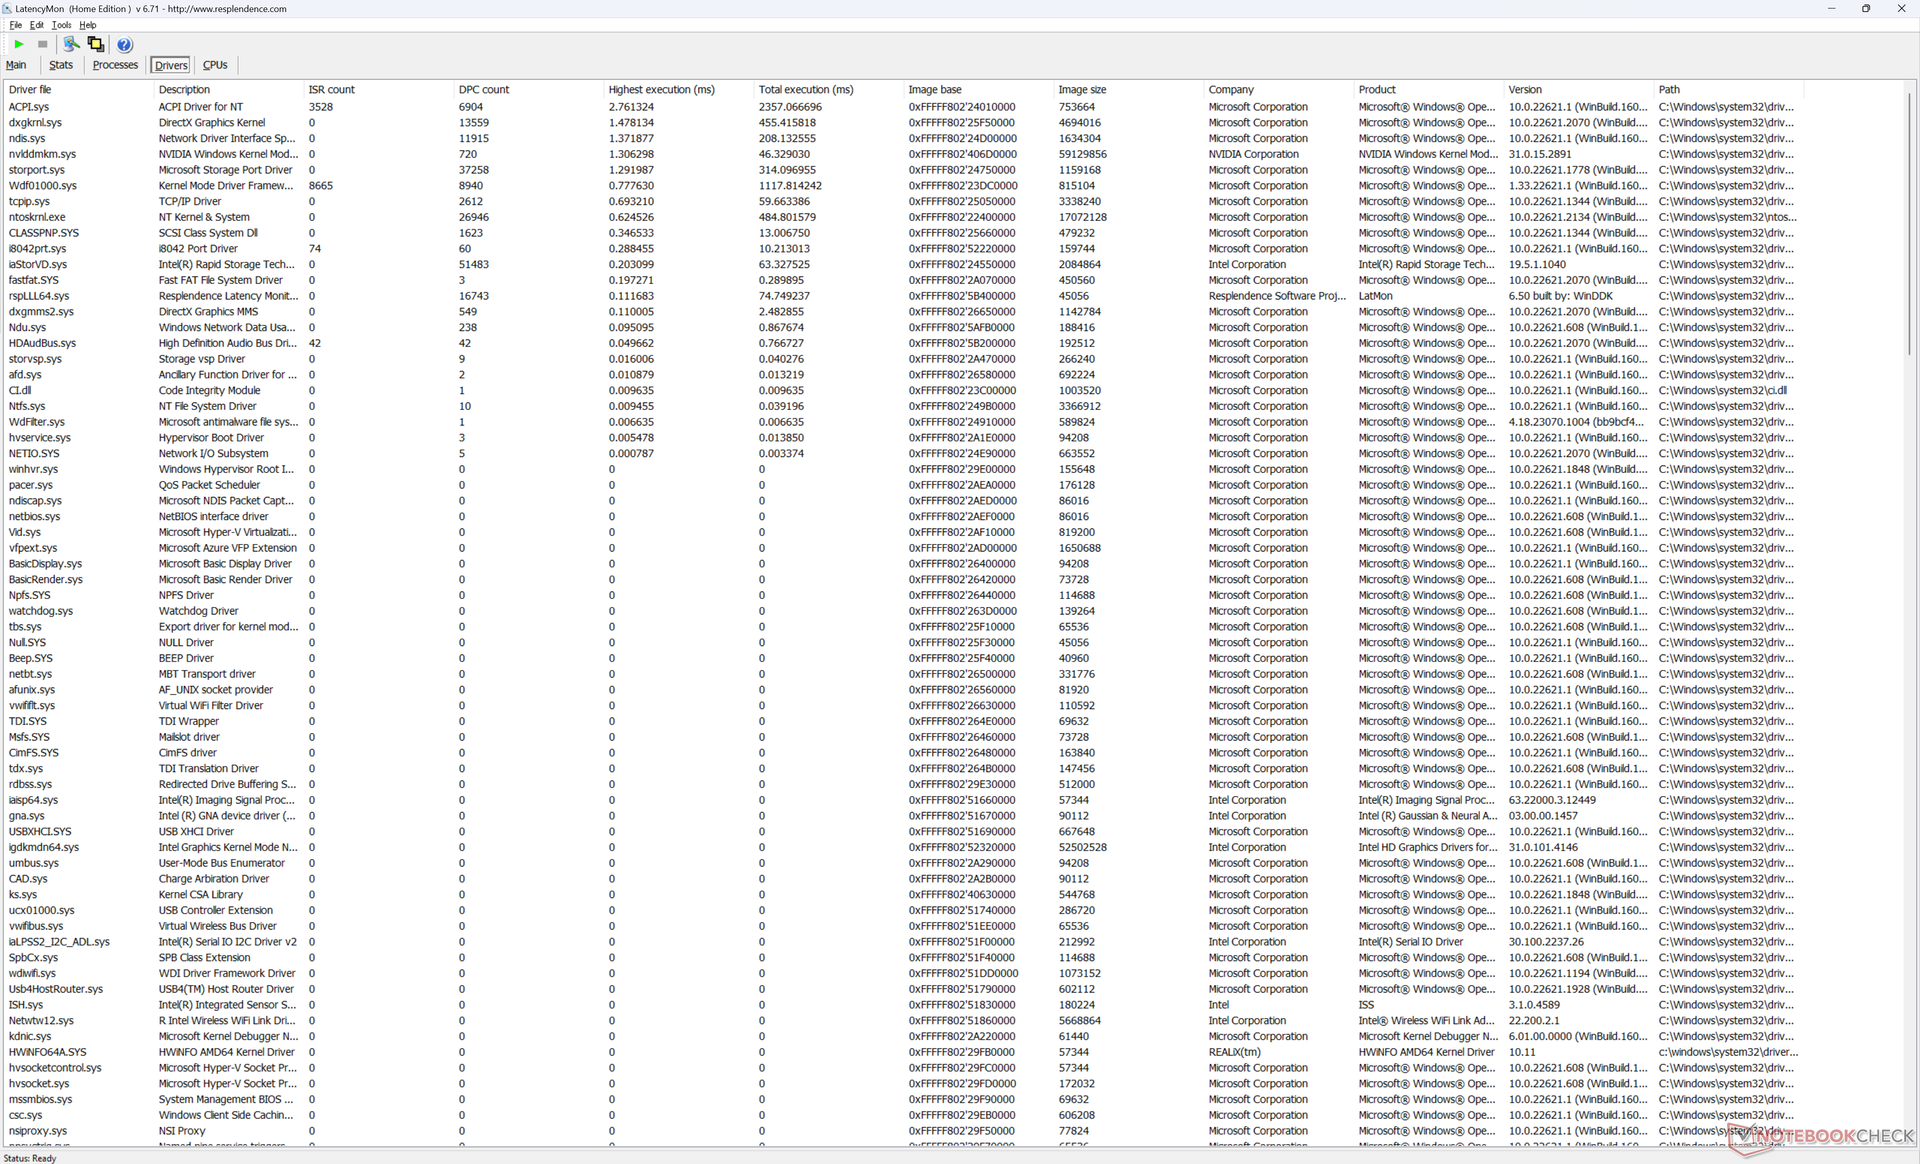Switch to the Stats tab
The width and height of the screenshot is (1920, 1164).
tap(61, 65)
